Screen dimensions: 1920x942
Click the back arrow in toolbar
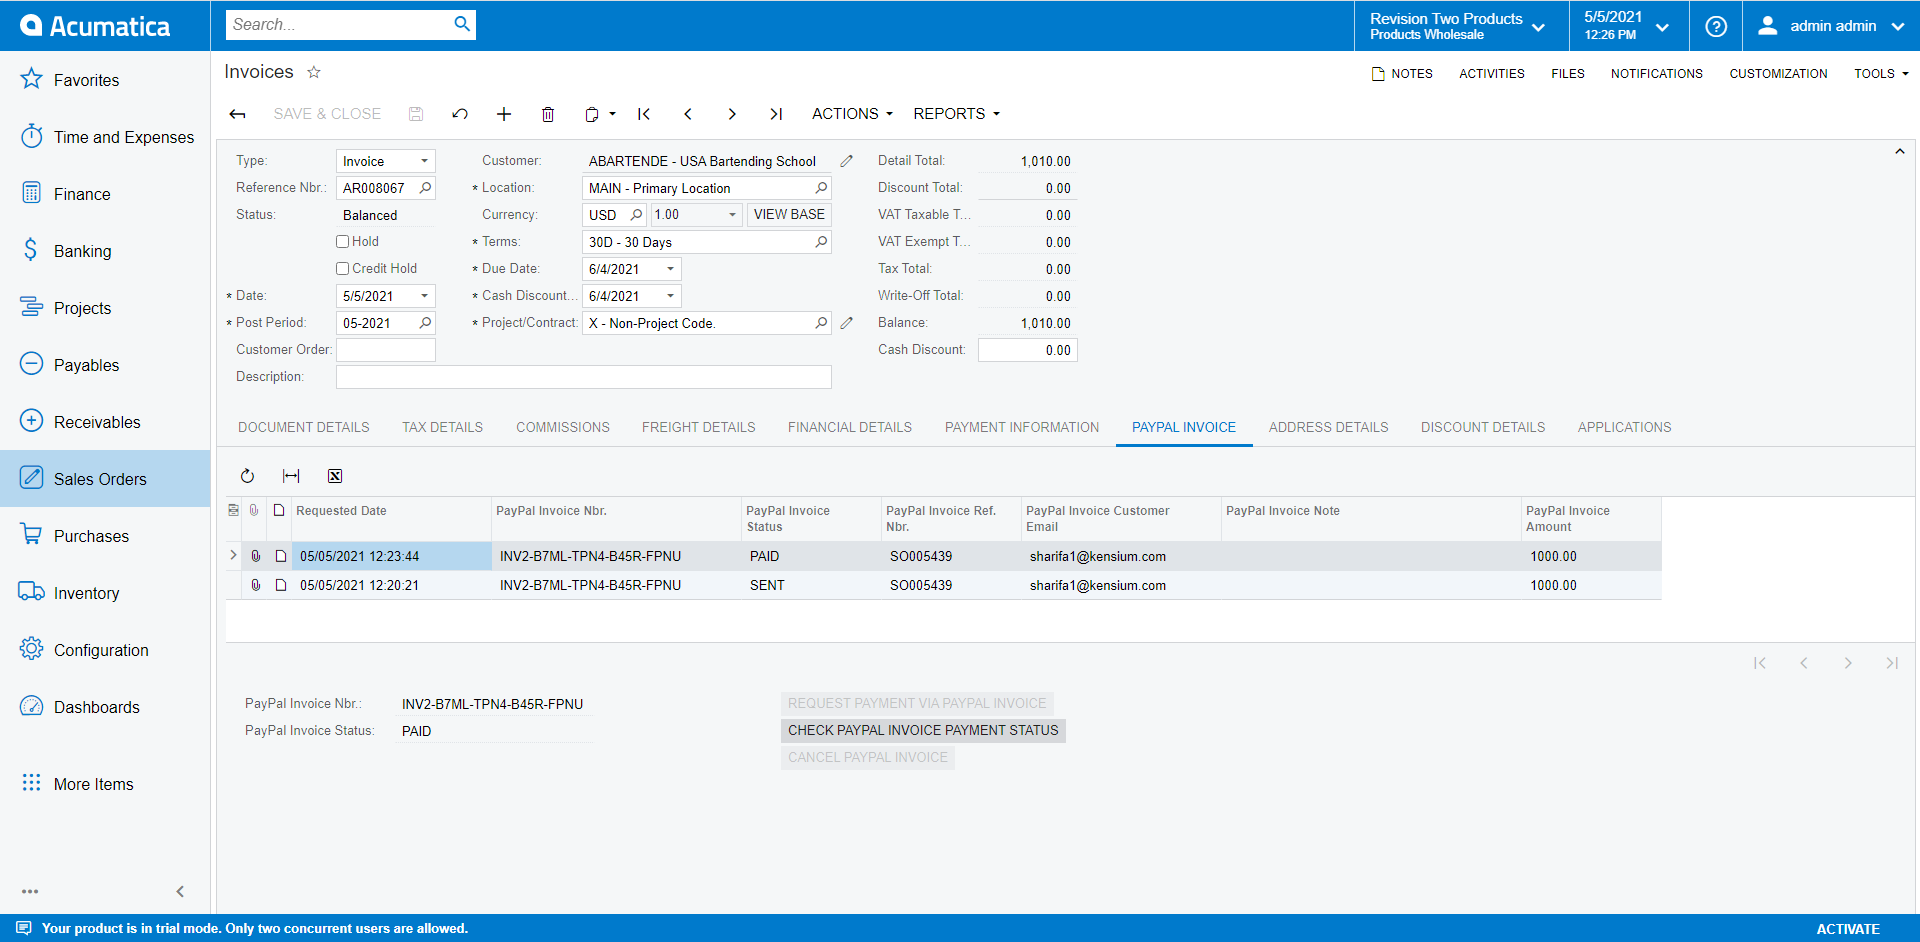[x=237, y=114]
